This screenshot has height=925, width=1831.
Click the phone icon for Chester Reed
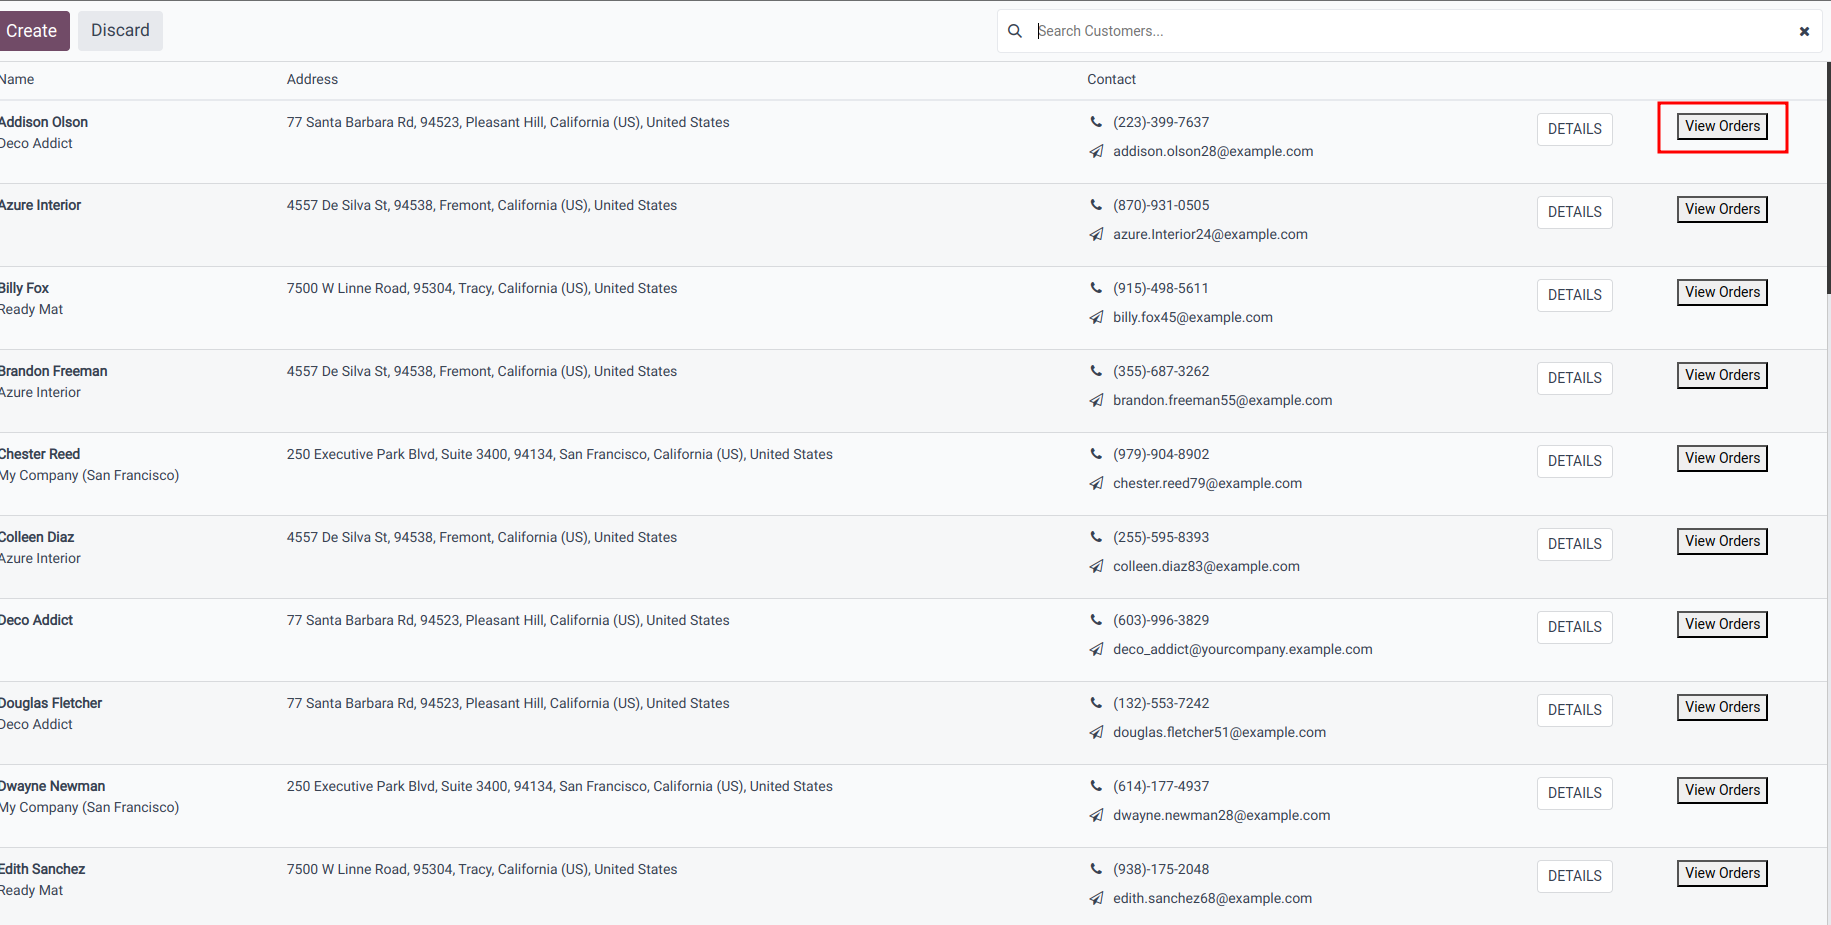tap(1096, 454)
